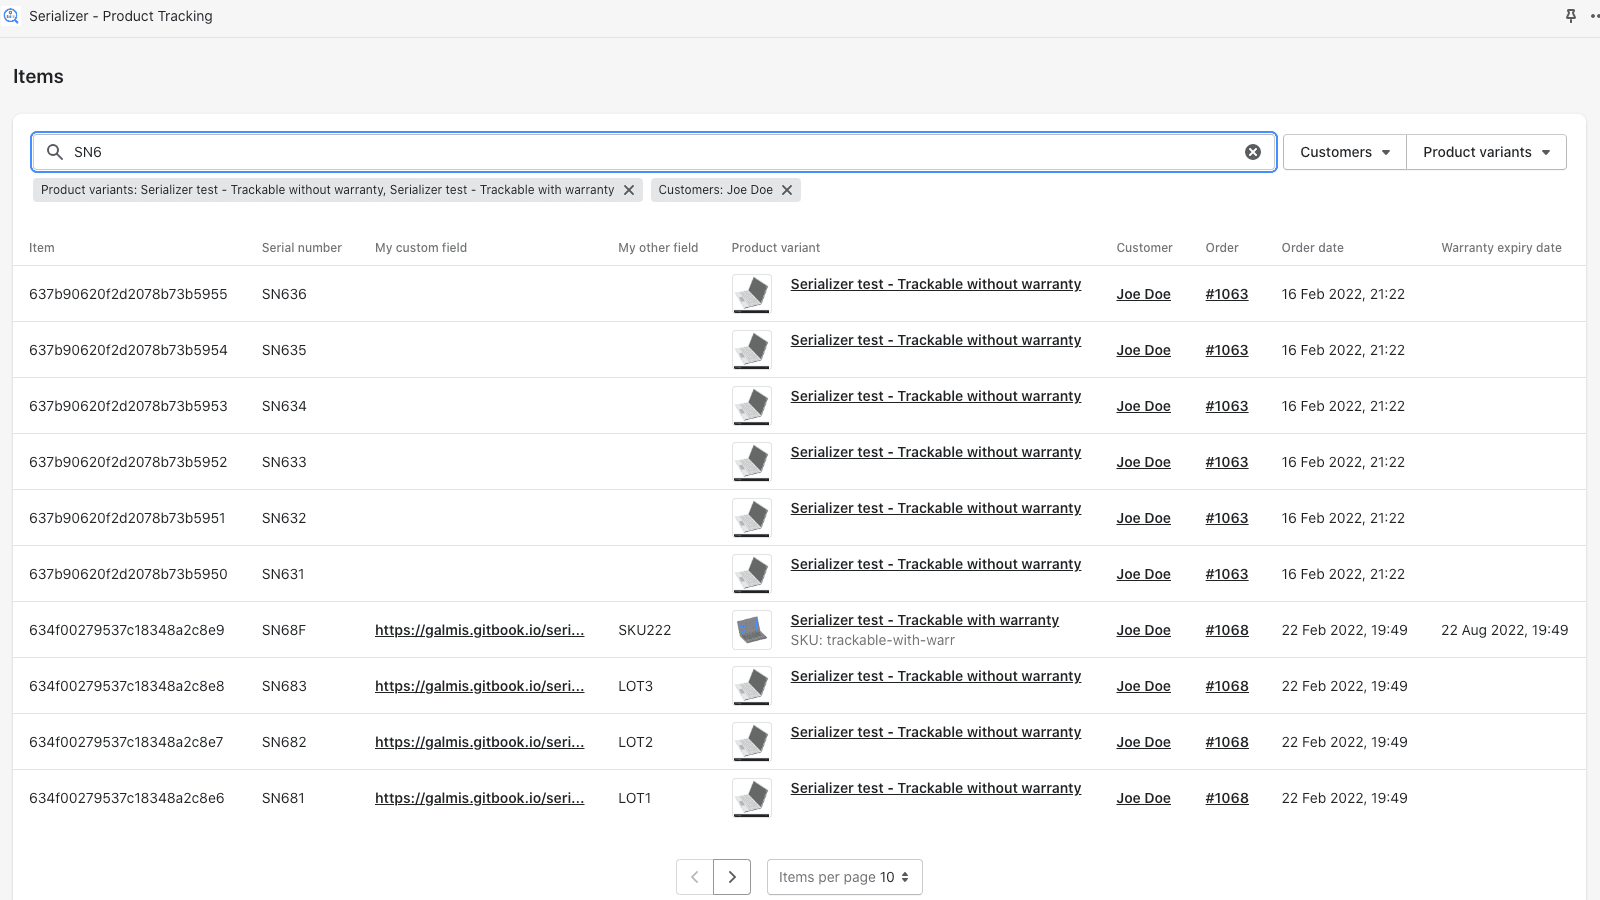Open the Customers filter dropdown
The width and height of the screenshot is (1600, 900).
pyautogui.click(x=1344, y=152)
